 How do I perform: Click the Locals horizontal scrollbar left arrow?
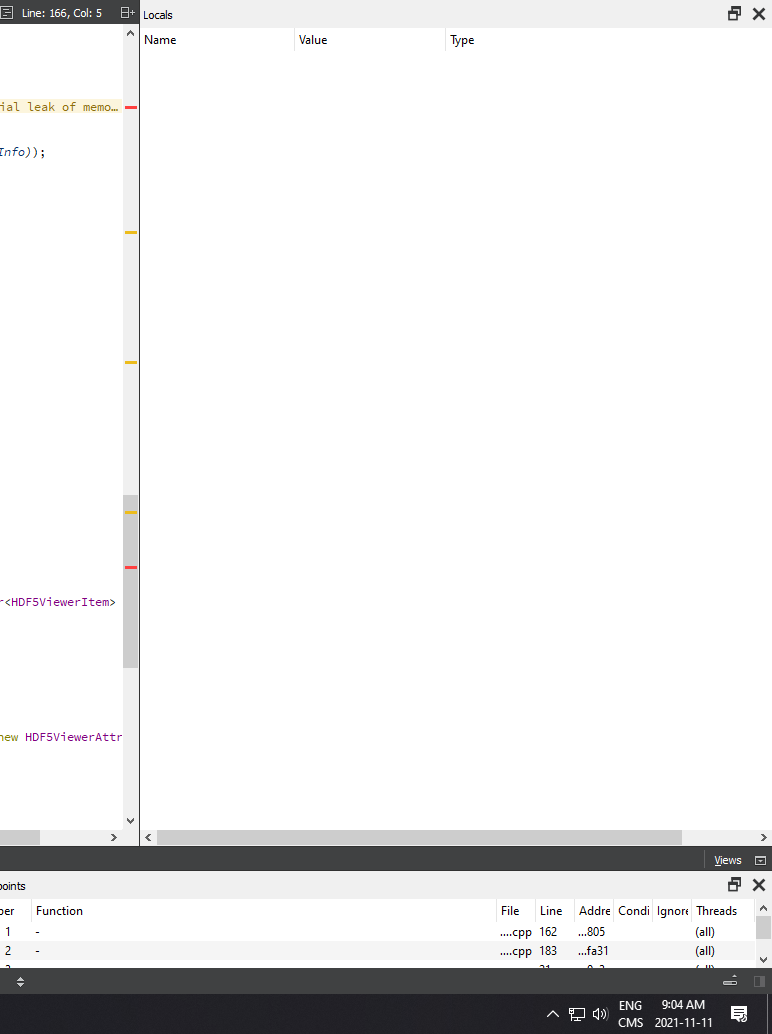148,837
